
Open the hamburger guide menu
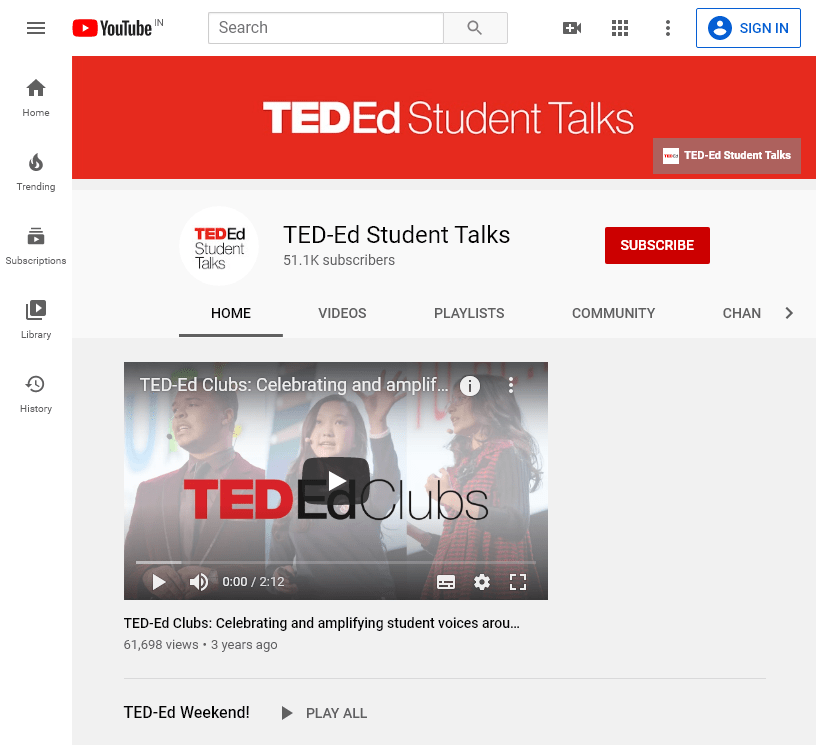tap(36, 28)
